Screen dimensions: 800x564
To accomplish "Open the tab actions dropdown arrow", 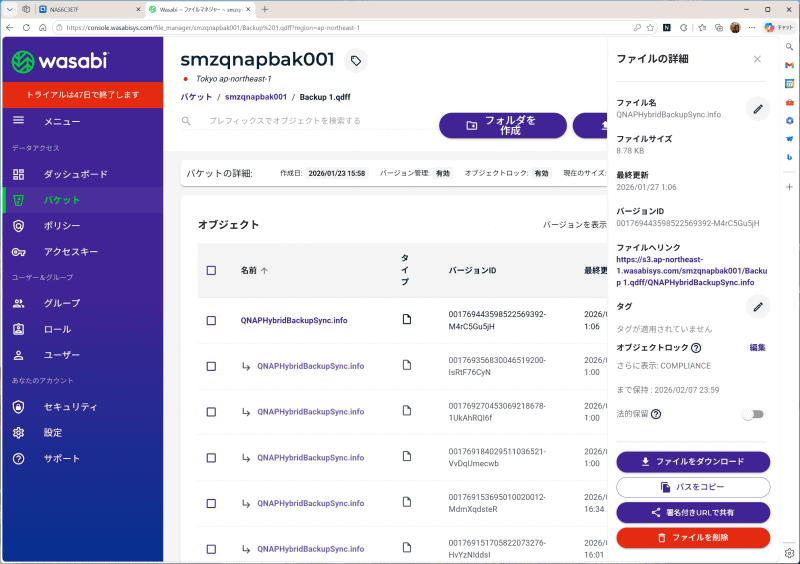I will [x=9, y=9].
